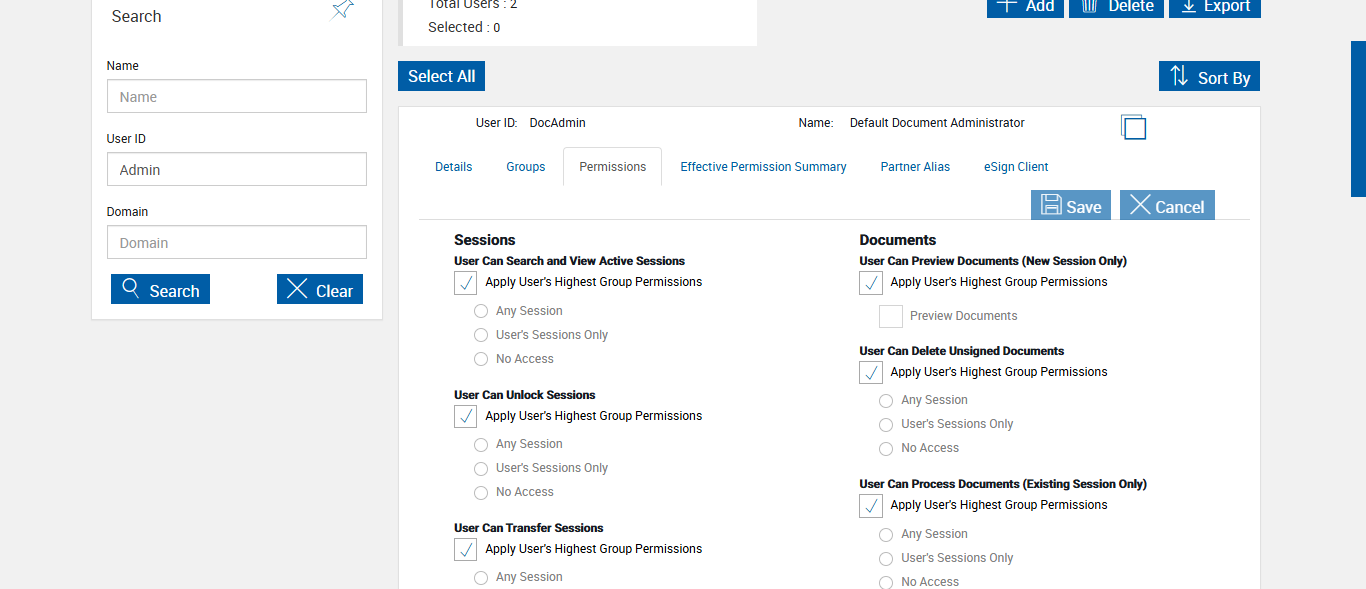Click the Delete trash icon button

1118,7
